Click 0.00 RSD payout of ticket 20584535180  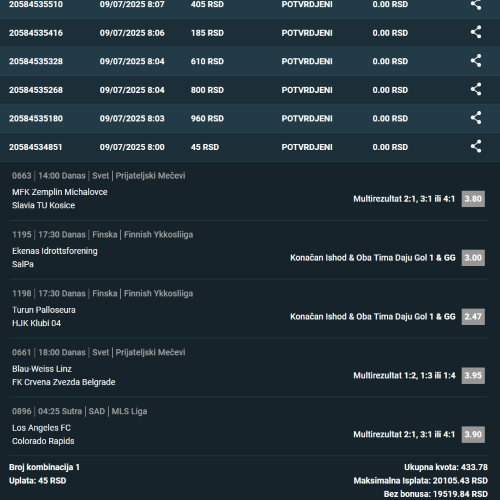pos(390,118)
